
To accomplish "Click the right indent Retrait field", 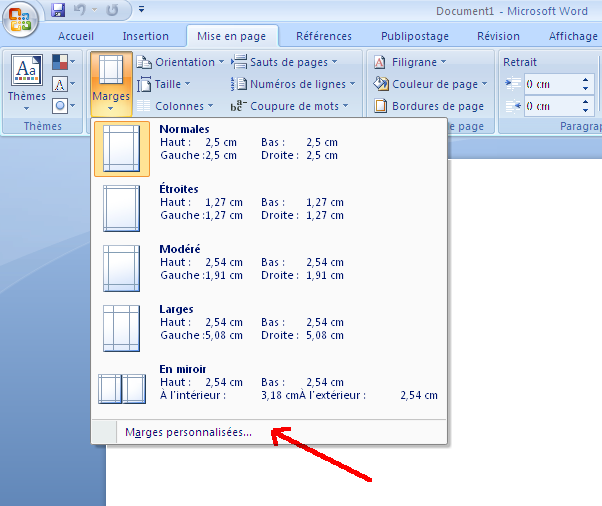I will [551, 106].
